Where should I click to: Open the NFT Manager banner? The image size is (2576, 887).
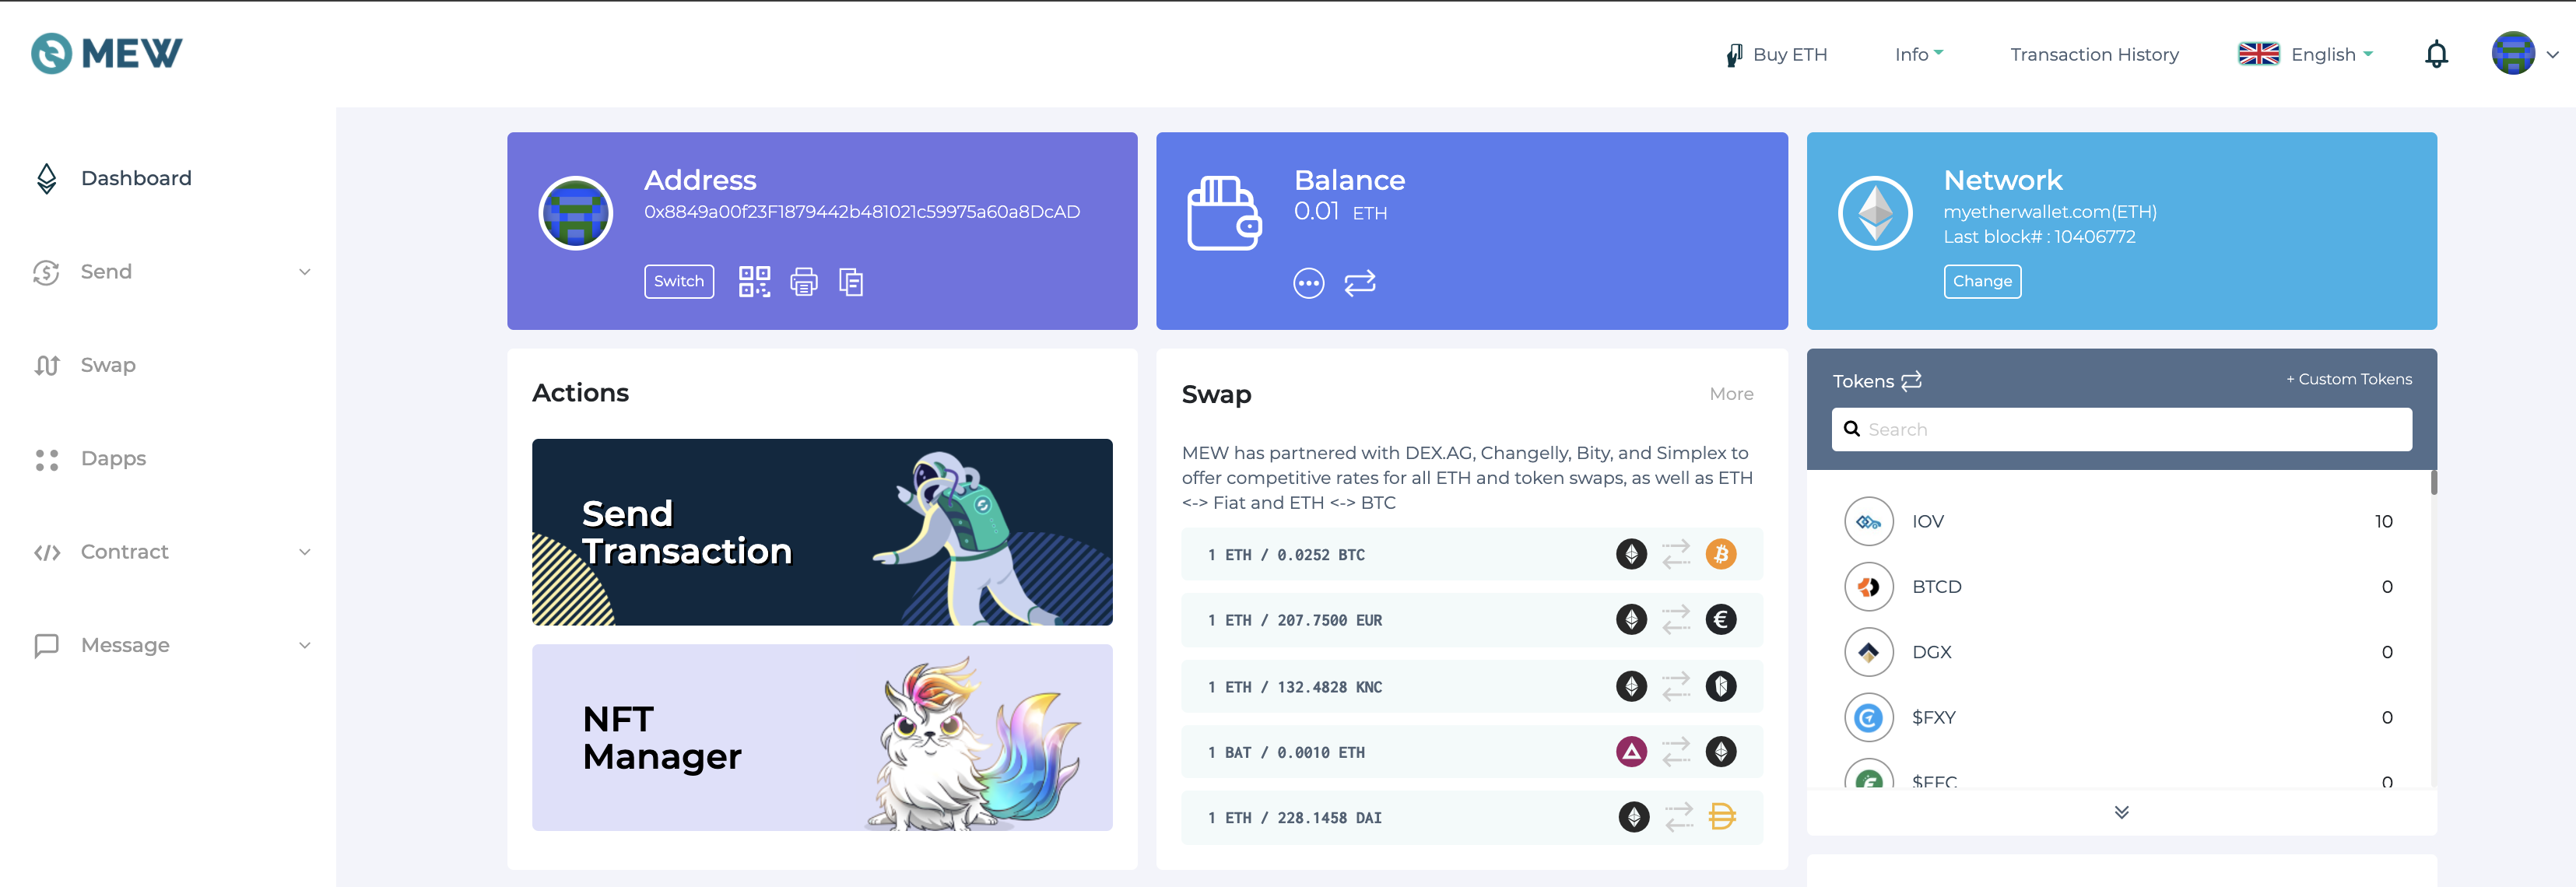coord(822,738)
